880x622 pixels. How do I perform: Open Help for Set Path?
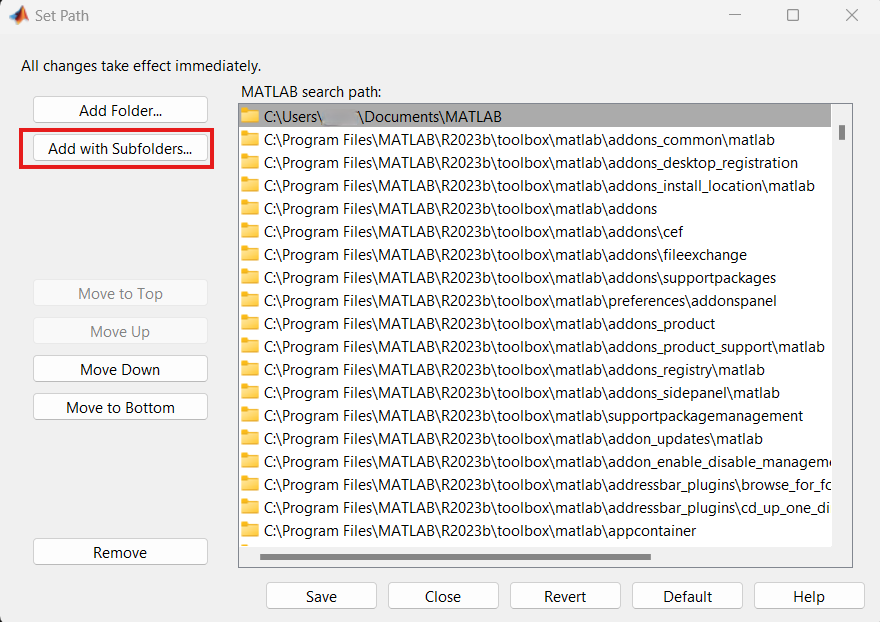point(809,596)
